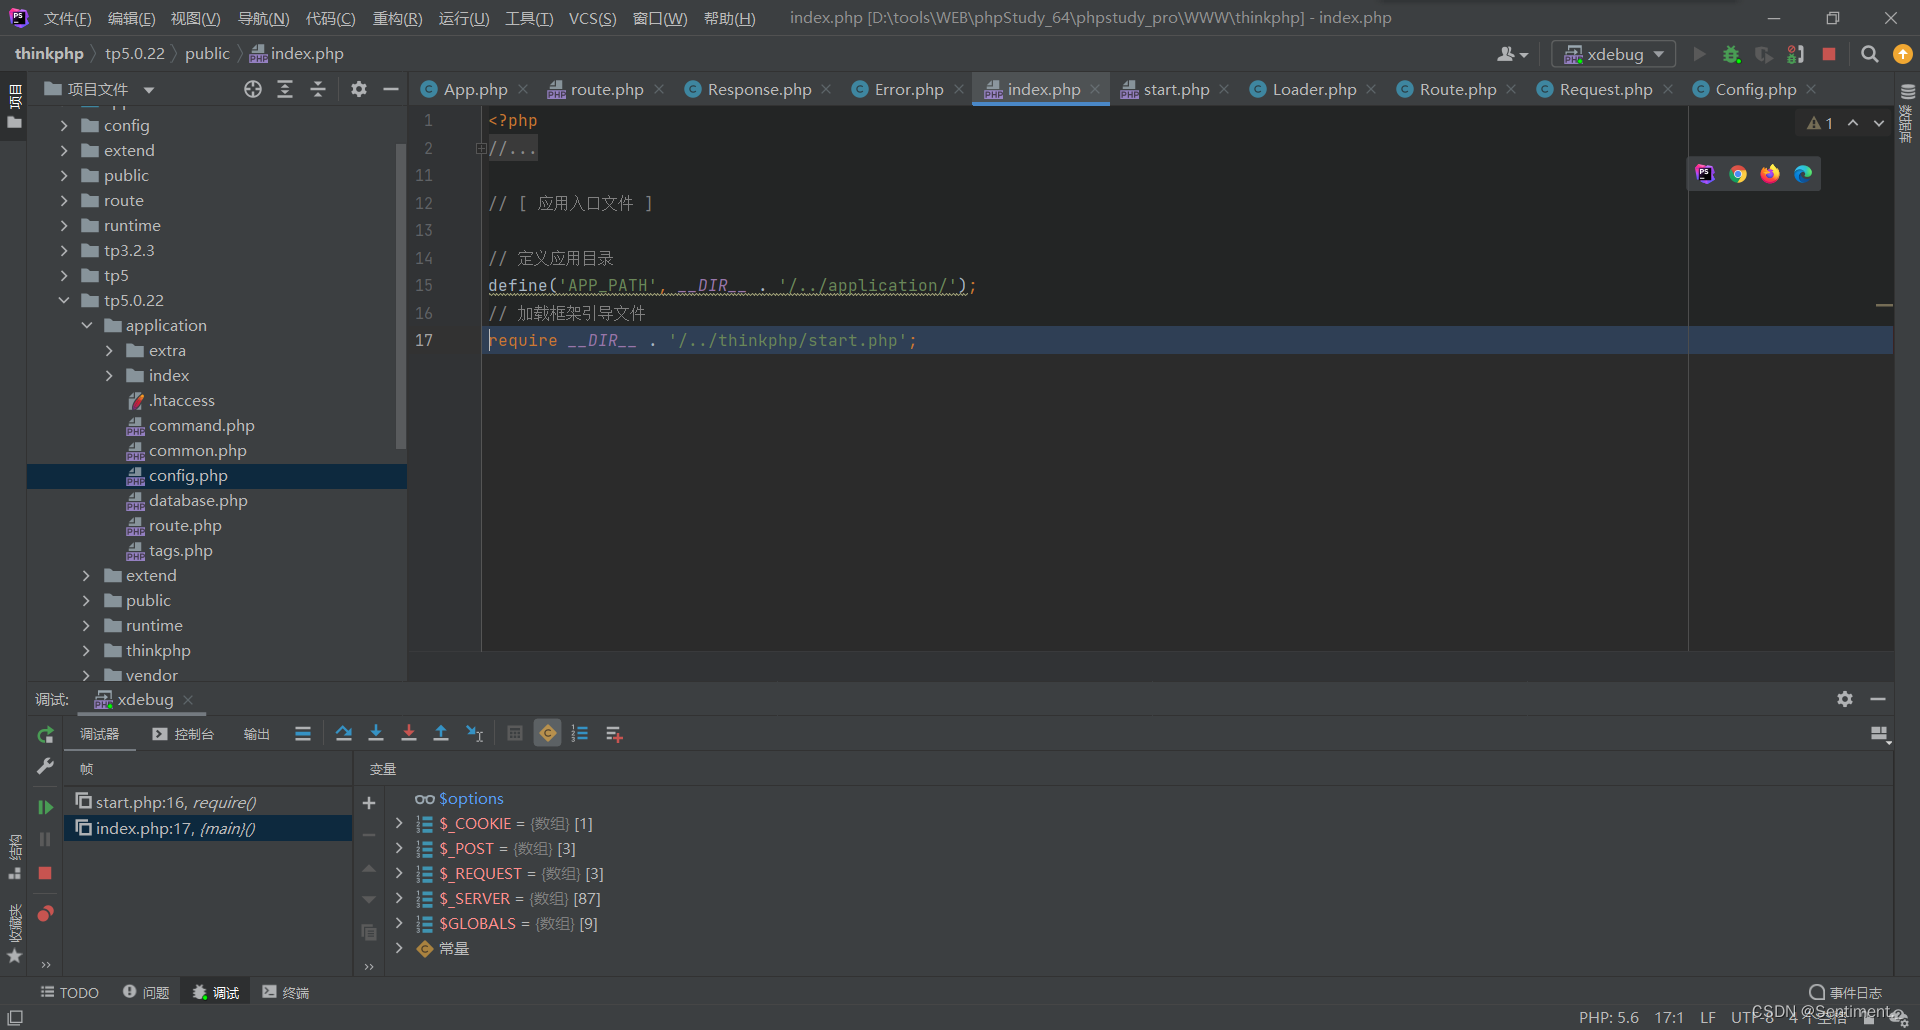Expand the config folder
This screenshot has width=1920, height=1030.
click(64, 125)
